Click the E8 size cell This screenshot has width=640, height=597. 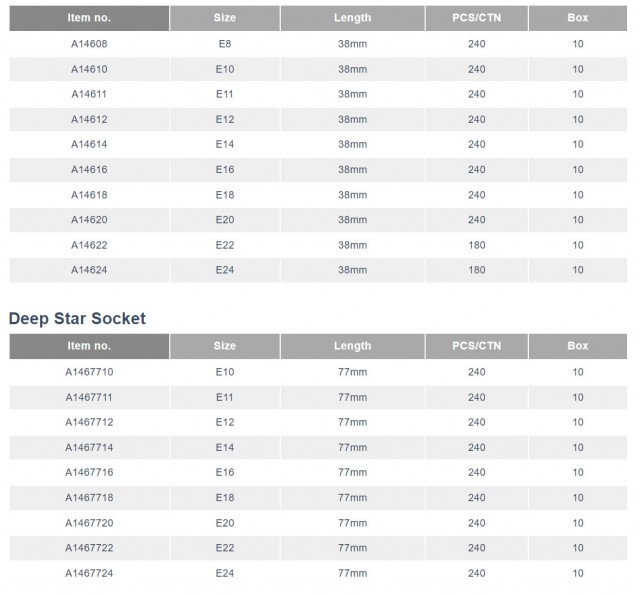225,44
